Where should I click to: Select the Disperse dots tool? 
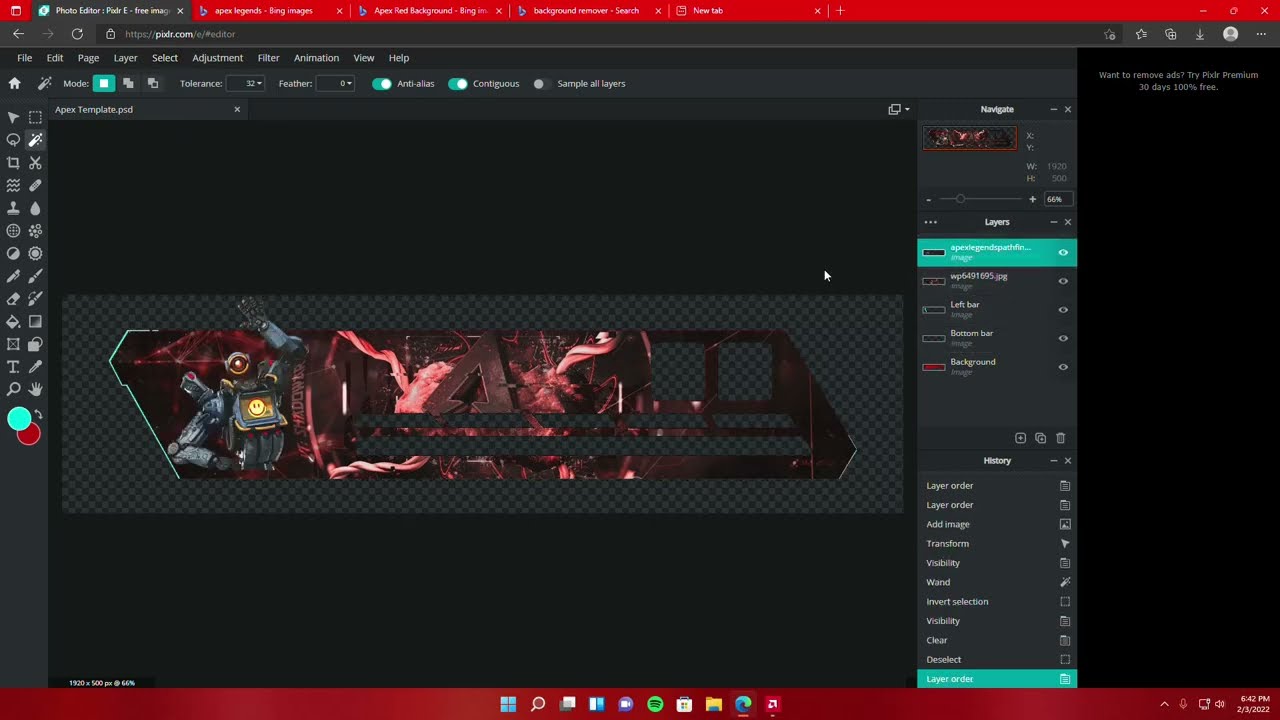click(35, 231)
